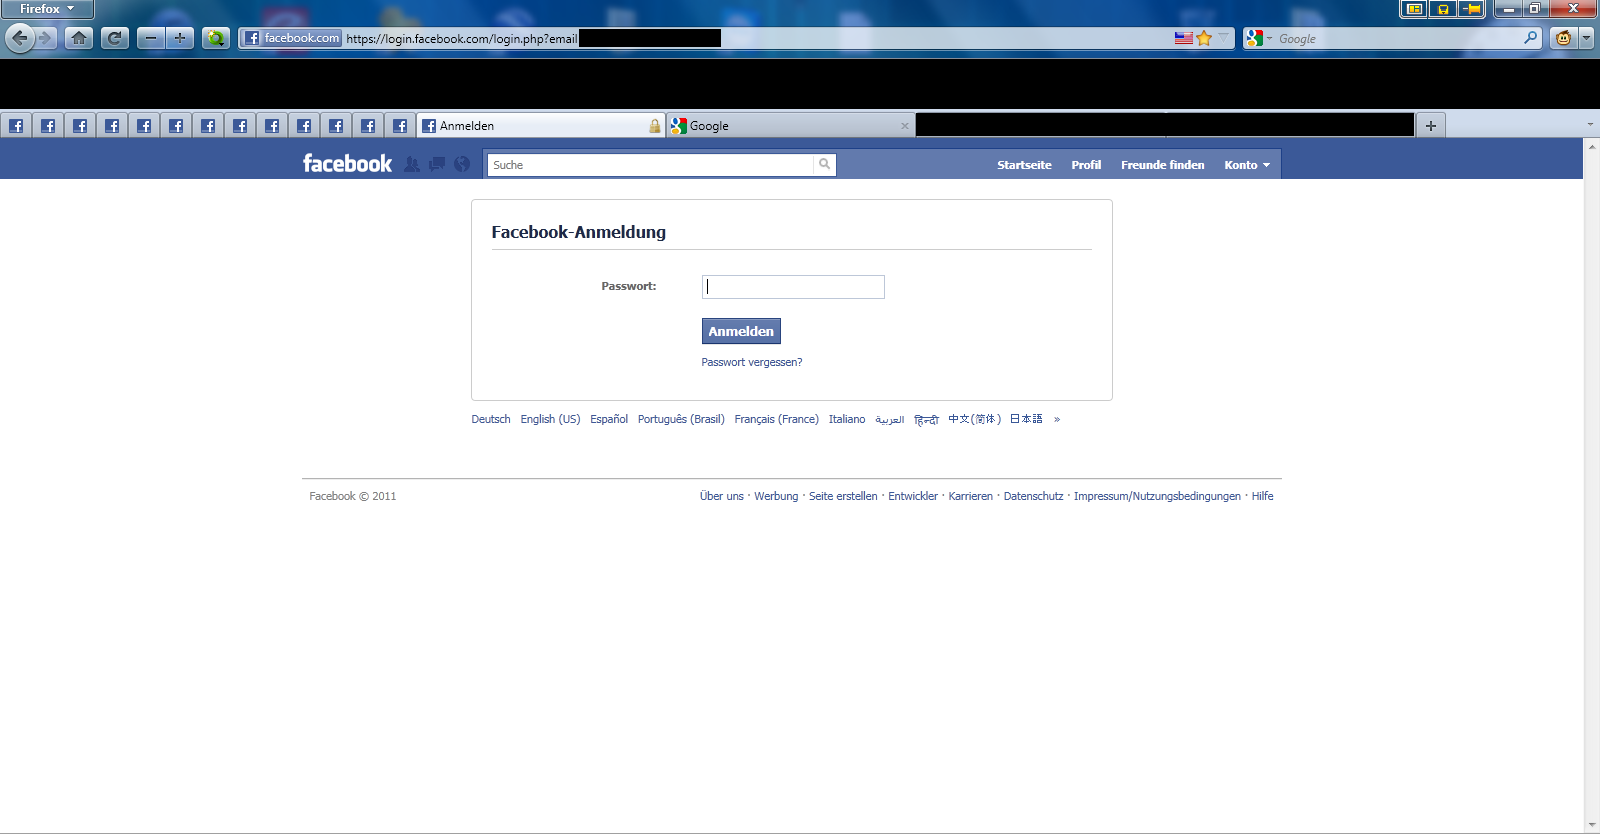Switch language to Italiano
This screenshot has height=834, width=1600.
[x=847, y=419]
